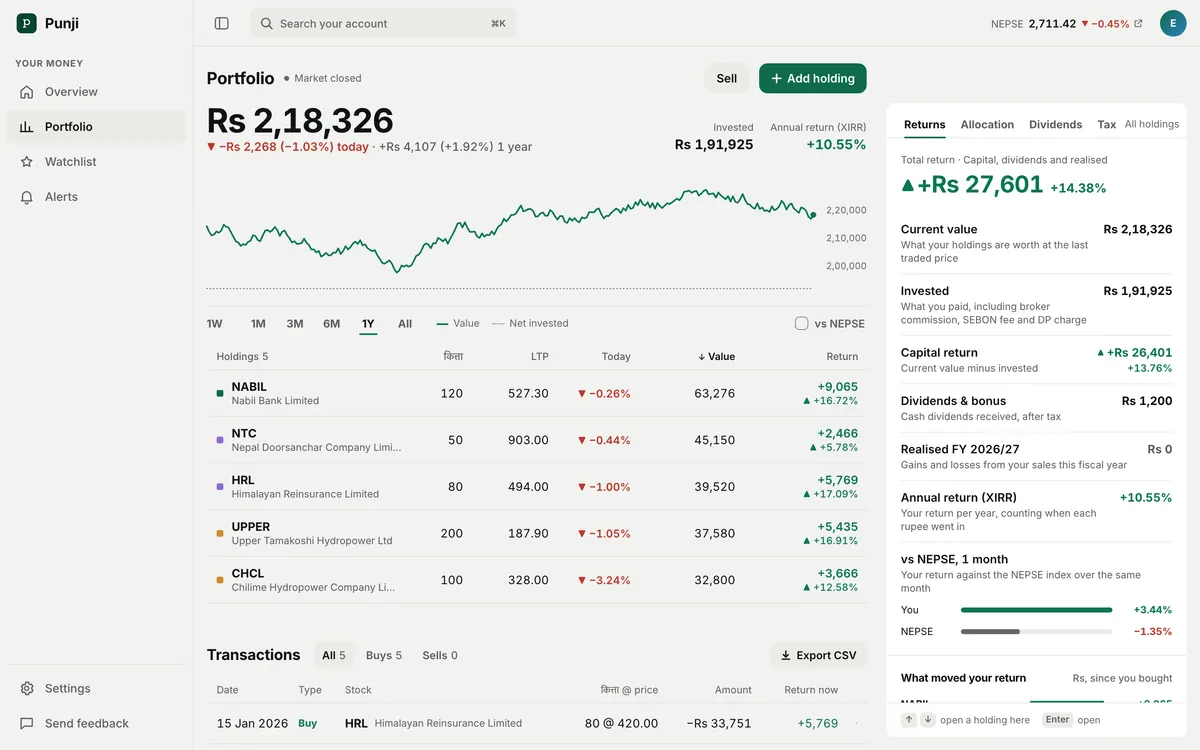Click the Alerts bell icon
Screen dimensions: 1200x750
coord(27,197)
